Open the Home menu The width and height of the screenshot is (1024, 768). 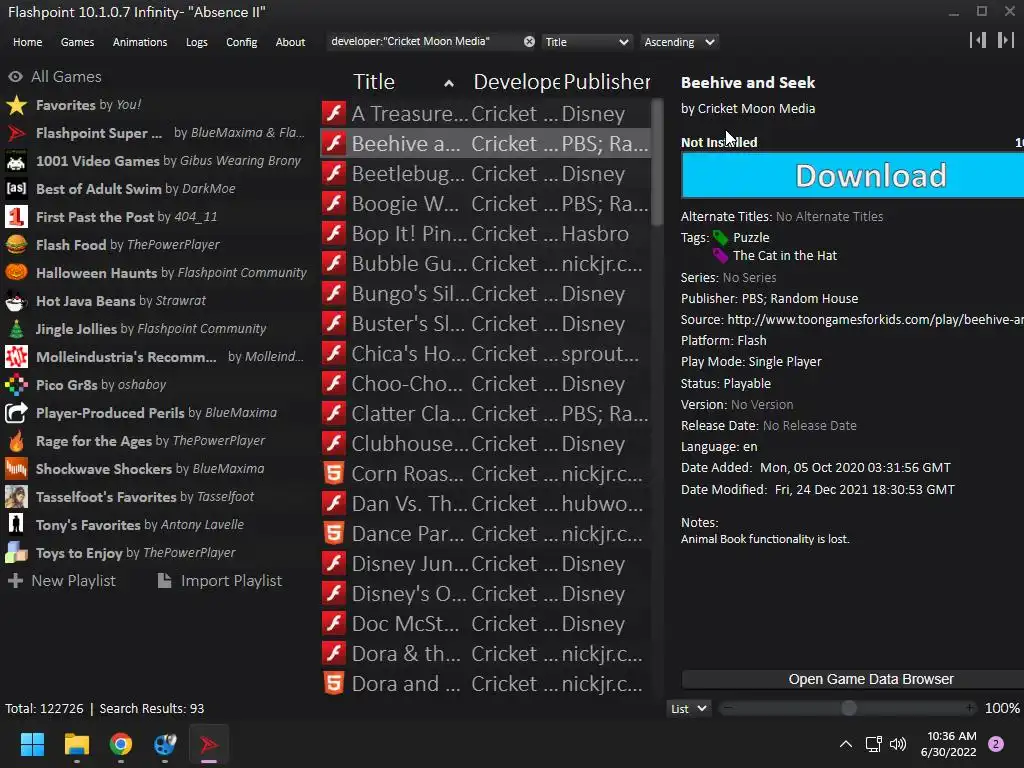(x=27, y=42)
